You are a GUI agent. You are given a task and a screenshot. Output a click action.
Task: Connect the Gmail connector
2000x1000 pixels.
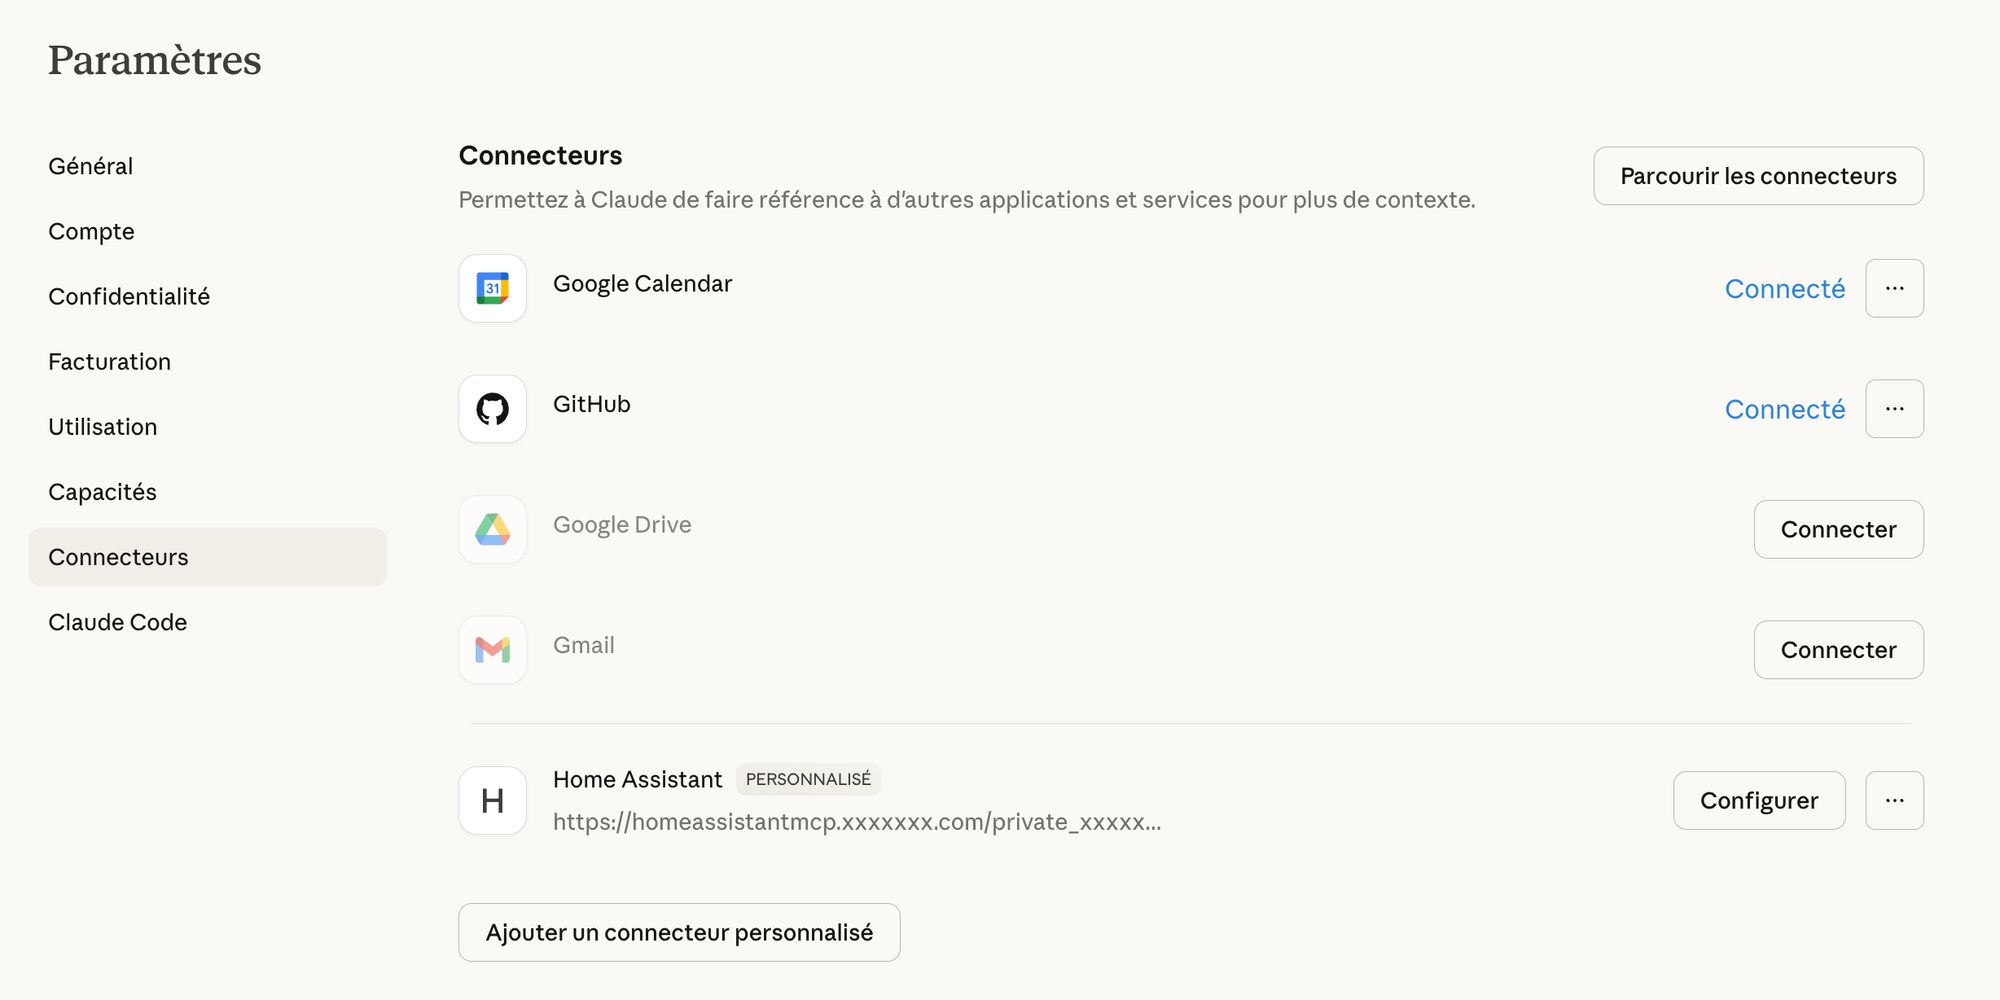1838,650
